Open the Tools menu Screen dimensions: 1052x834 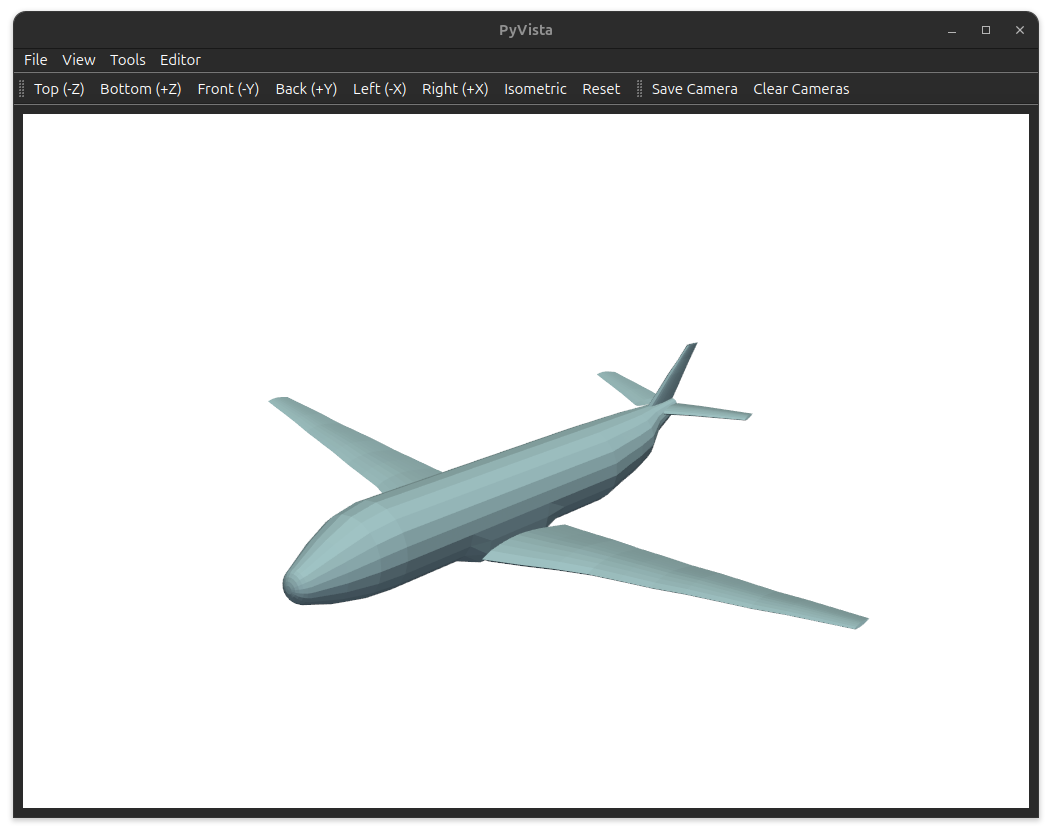pyautogui.click(x=128, y=60)
